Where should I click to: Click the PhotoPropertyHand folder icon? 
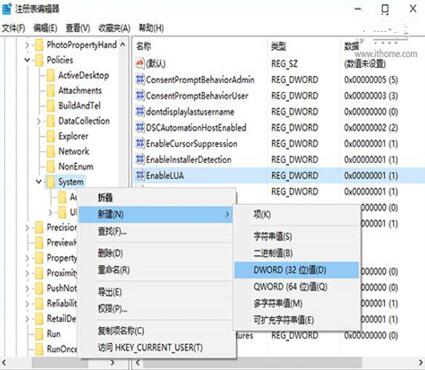point(39,45)
